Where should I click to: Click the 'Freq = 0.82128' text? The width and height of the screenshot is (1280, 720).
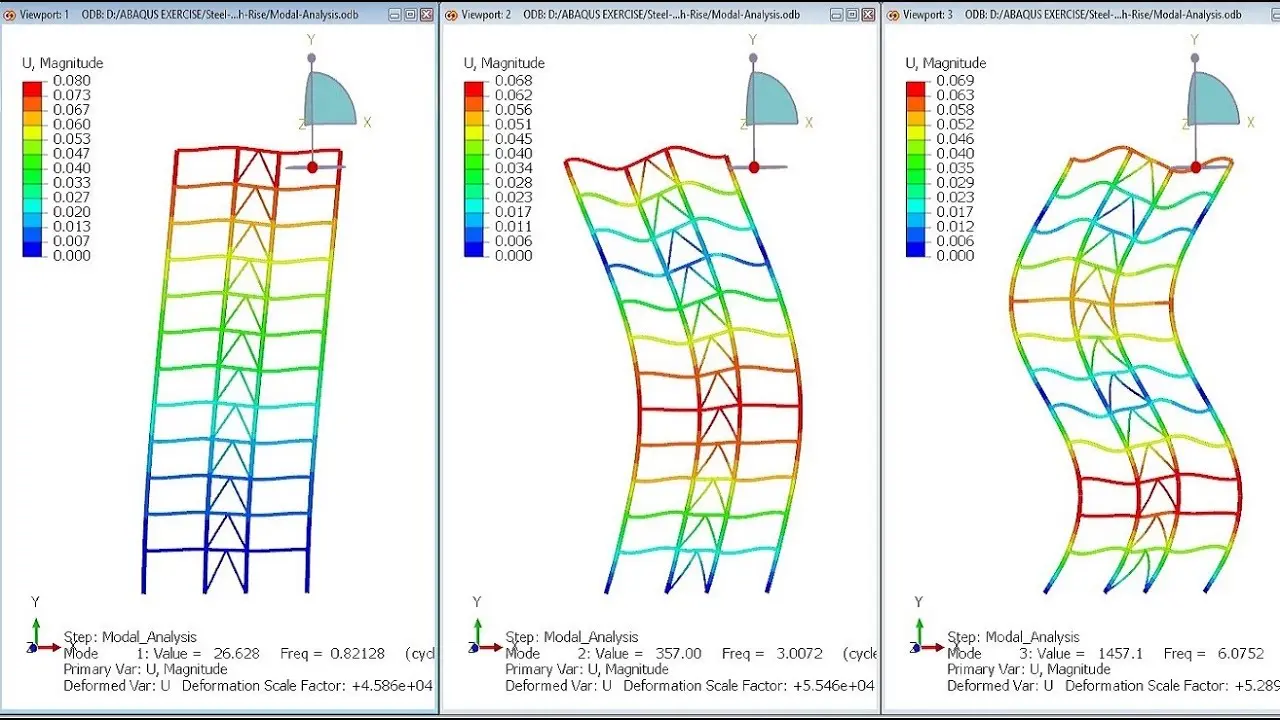pos(334,653)
